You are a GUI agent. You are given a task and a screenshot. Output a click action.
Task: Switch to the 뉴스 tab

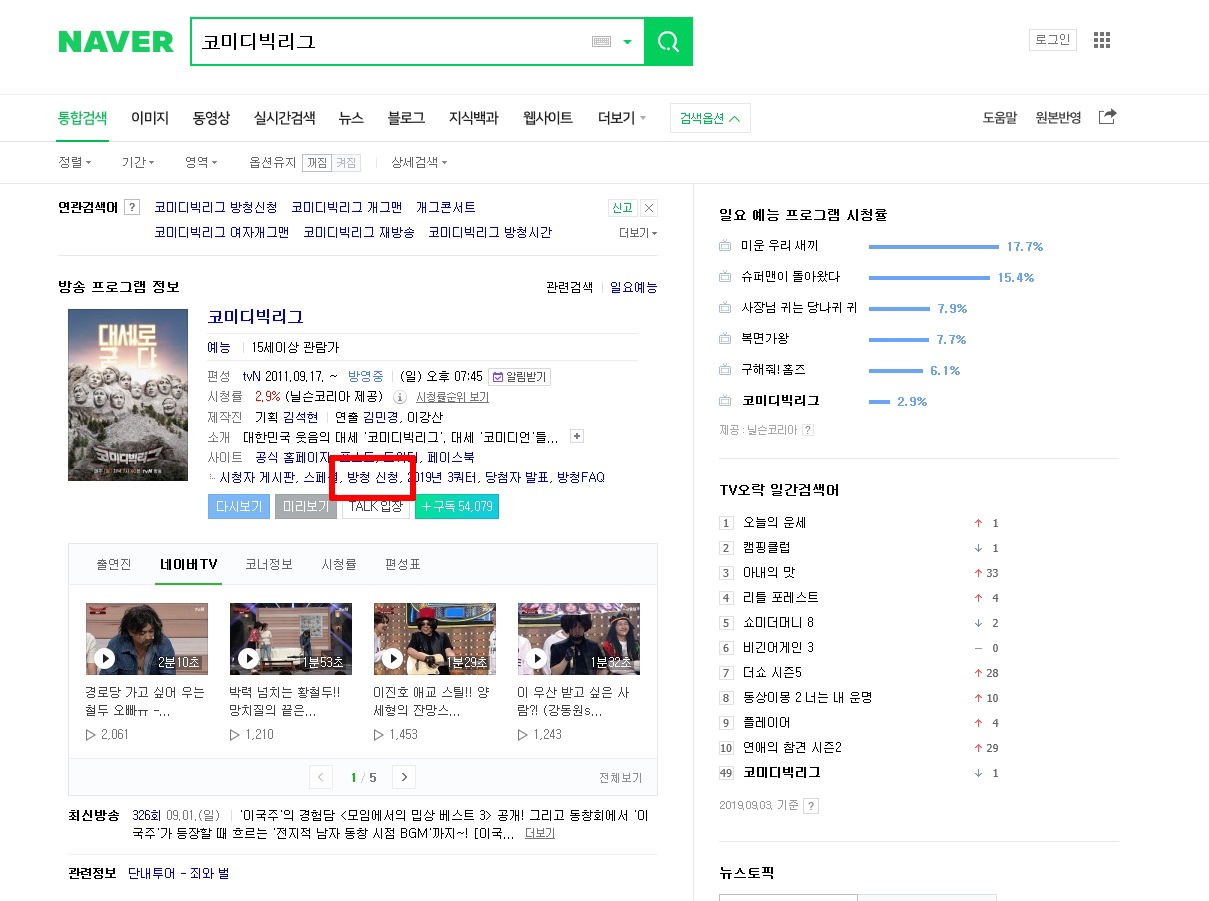point(351,118)
